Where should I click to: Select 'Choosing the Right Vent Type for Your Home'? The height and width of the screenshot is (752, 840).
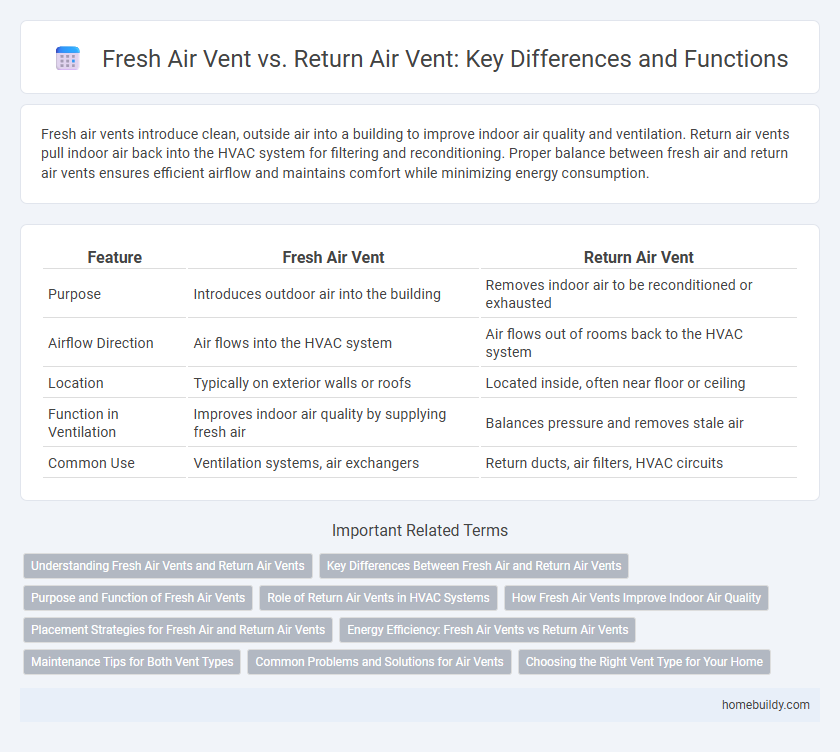(x=643, y=662)
